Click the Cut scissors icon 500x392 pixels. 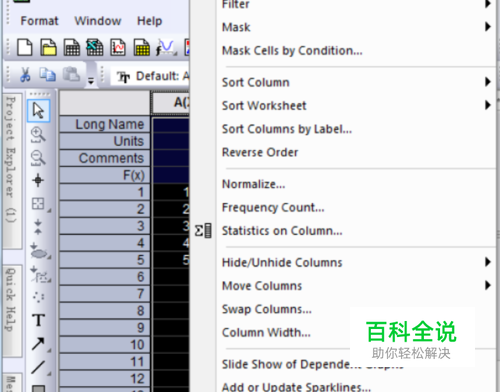point(25,74)
